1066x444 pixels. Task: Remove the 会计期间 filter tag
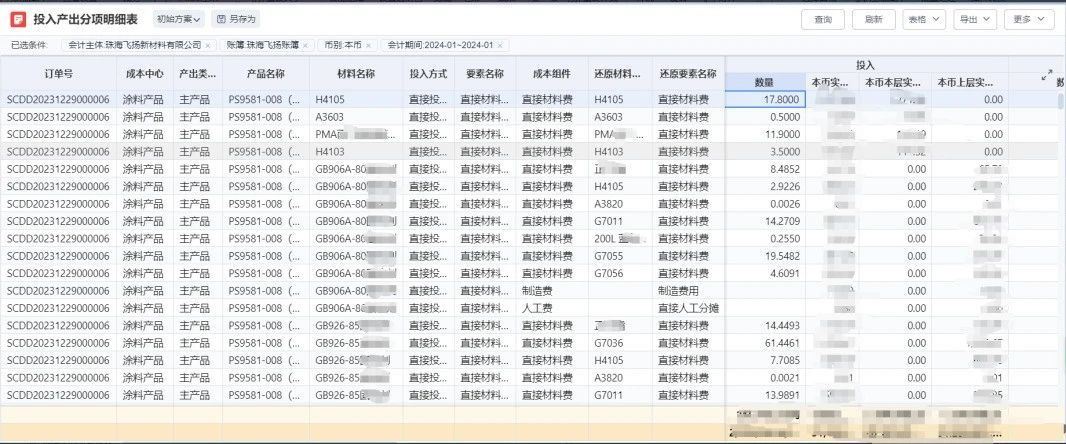tap(500, 45)
